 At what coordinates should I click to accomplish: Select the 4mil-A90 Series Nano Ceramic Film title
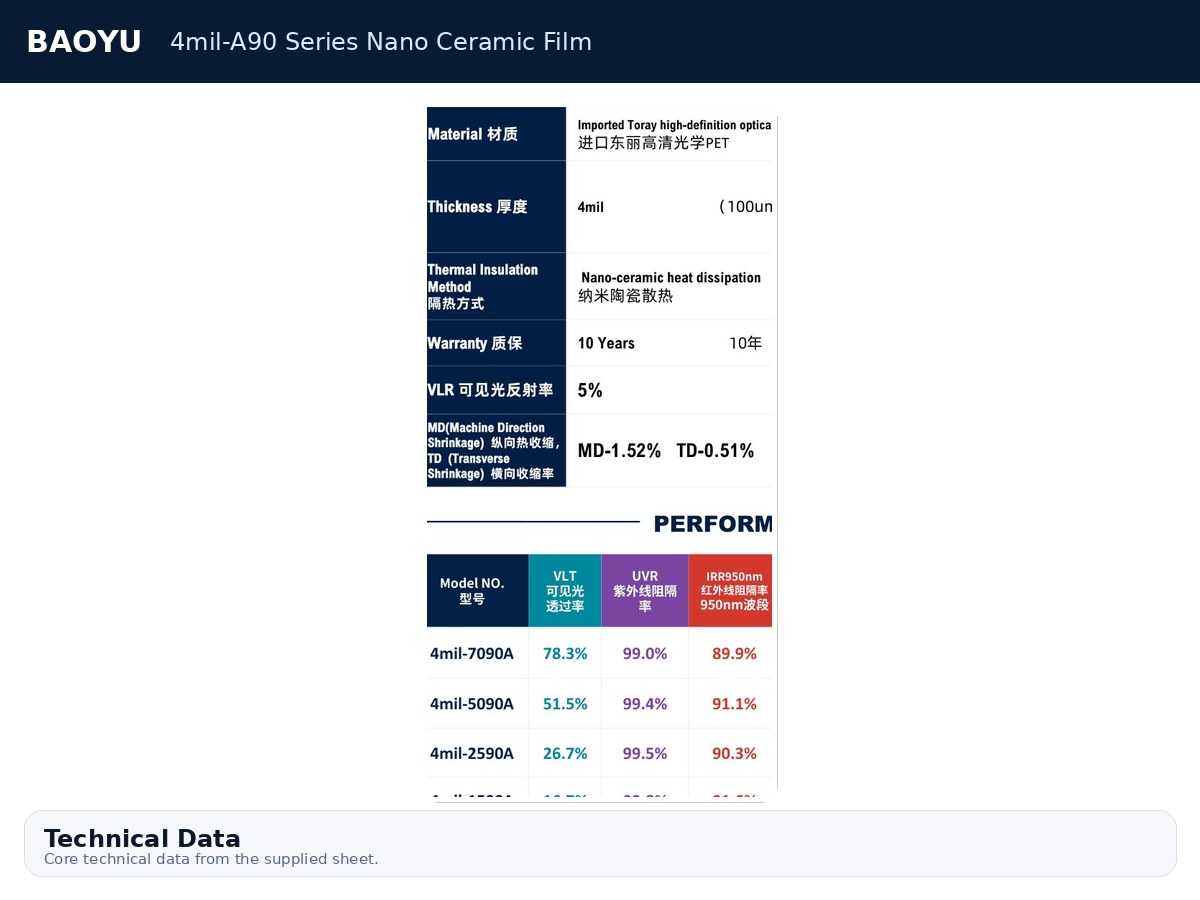381,42
